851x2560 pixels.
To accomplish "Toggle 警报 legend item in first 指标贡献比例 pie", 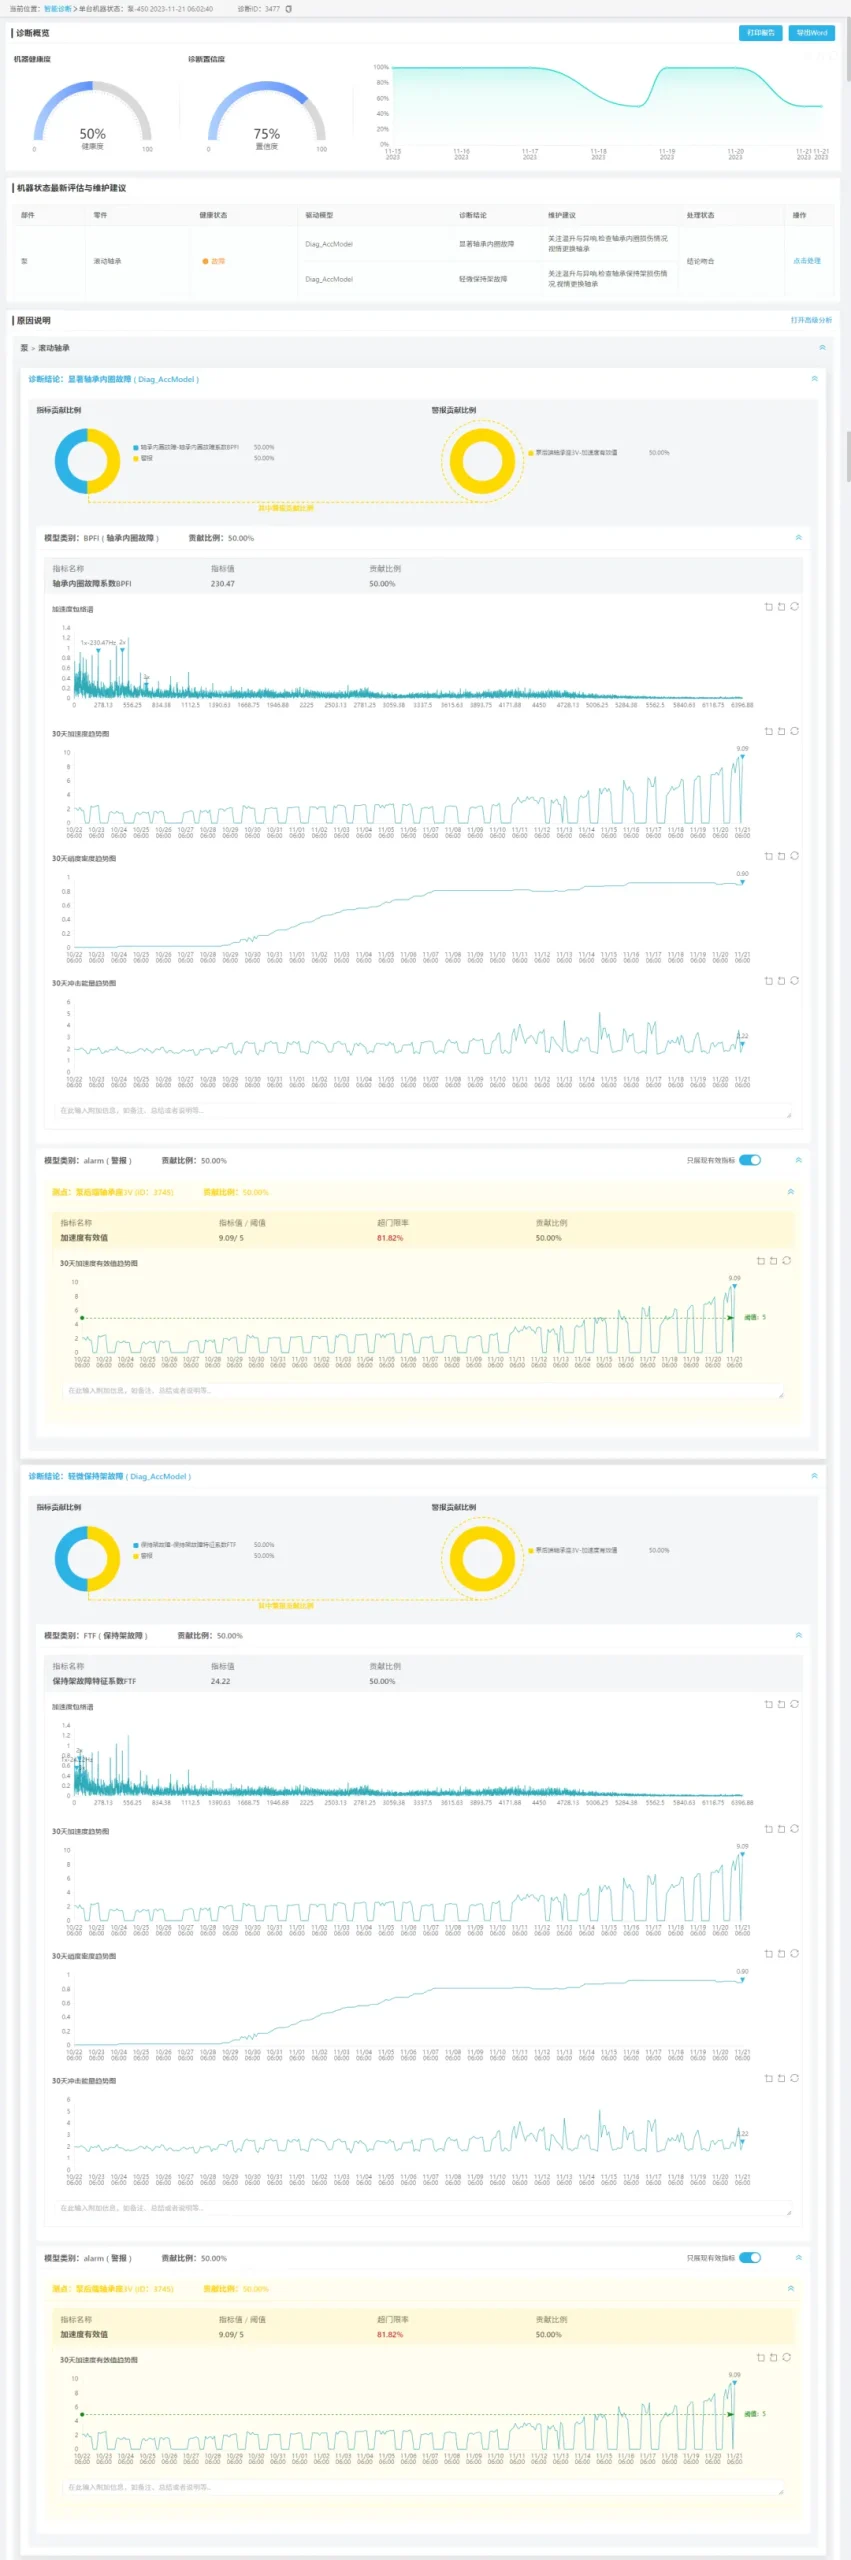I will click(146, 458).
